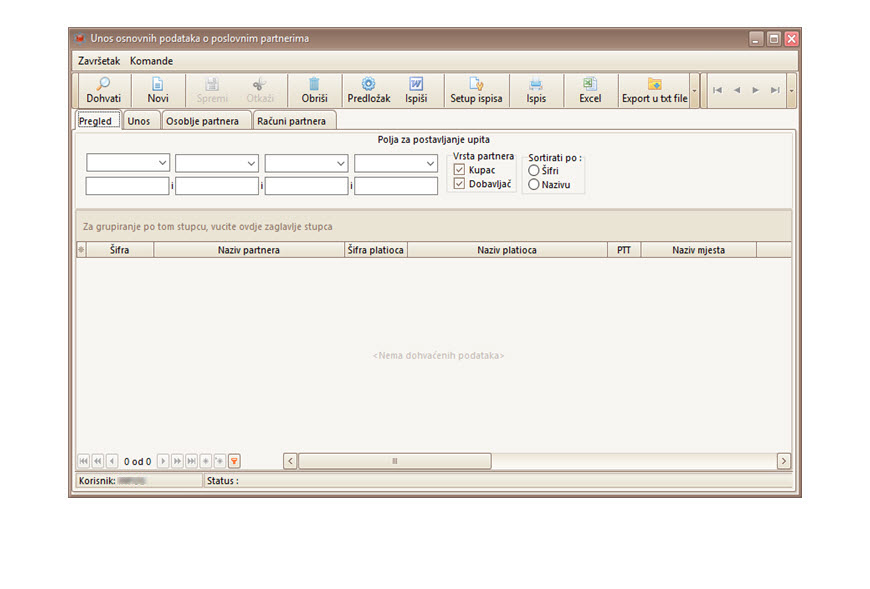The width and height of the screenshot is (870, 589).
Task: Go to next record in toolbar navigator
Action: [756, 90]
